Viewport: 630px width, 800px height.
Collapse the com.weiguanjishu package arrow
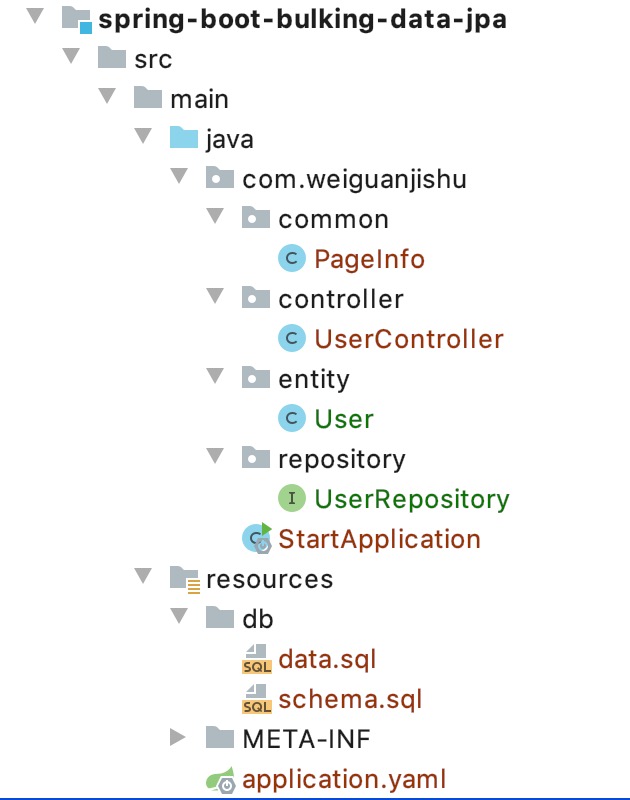[179, 176]
